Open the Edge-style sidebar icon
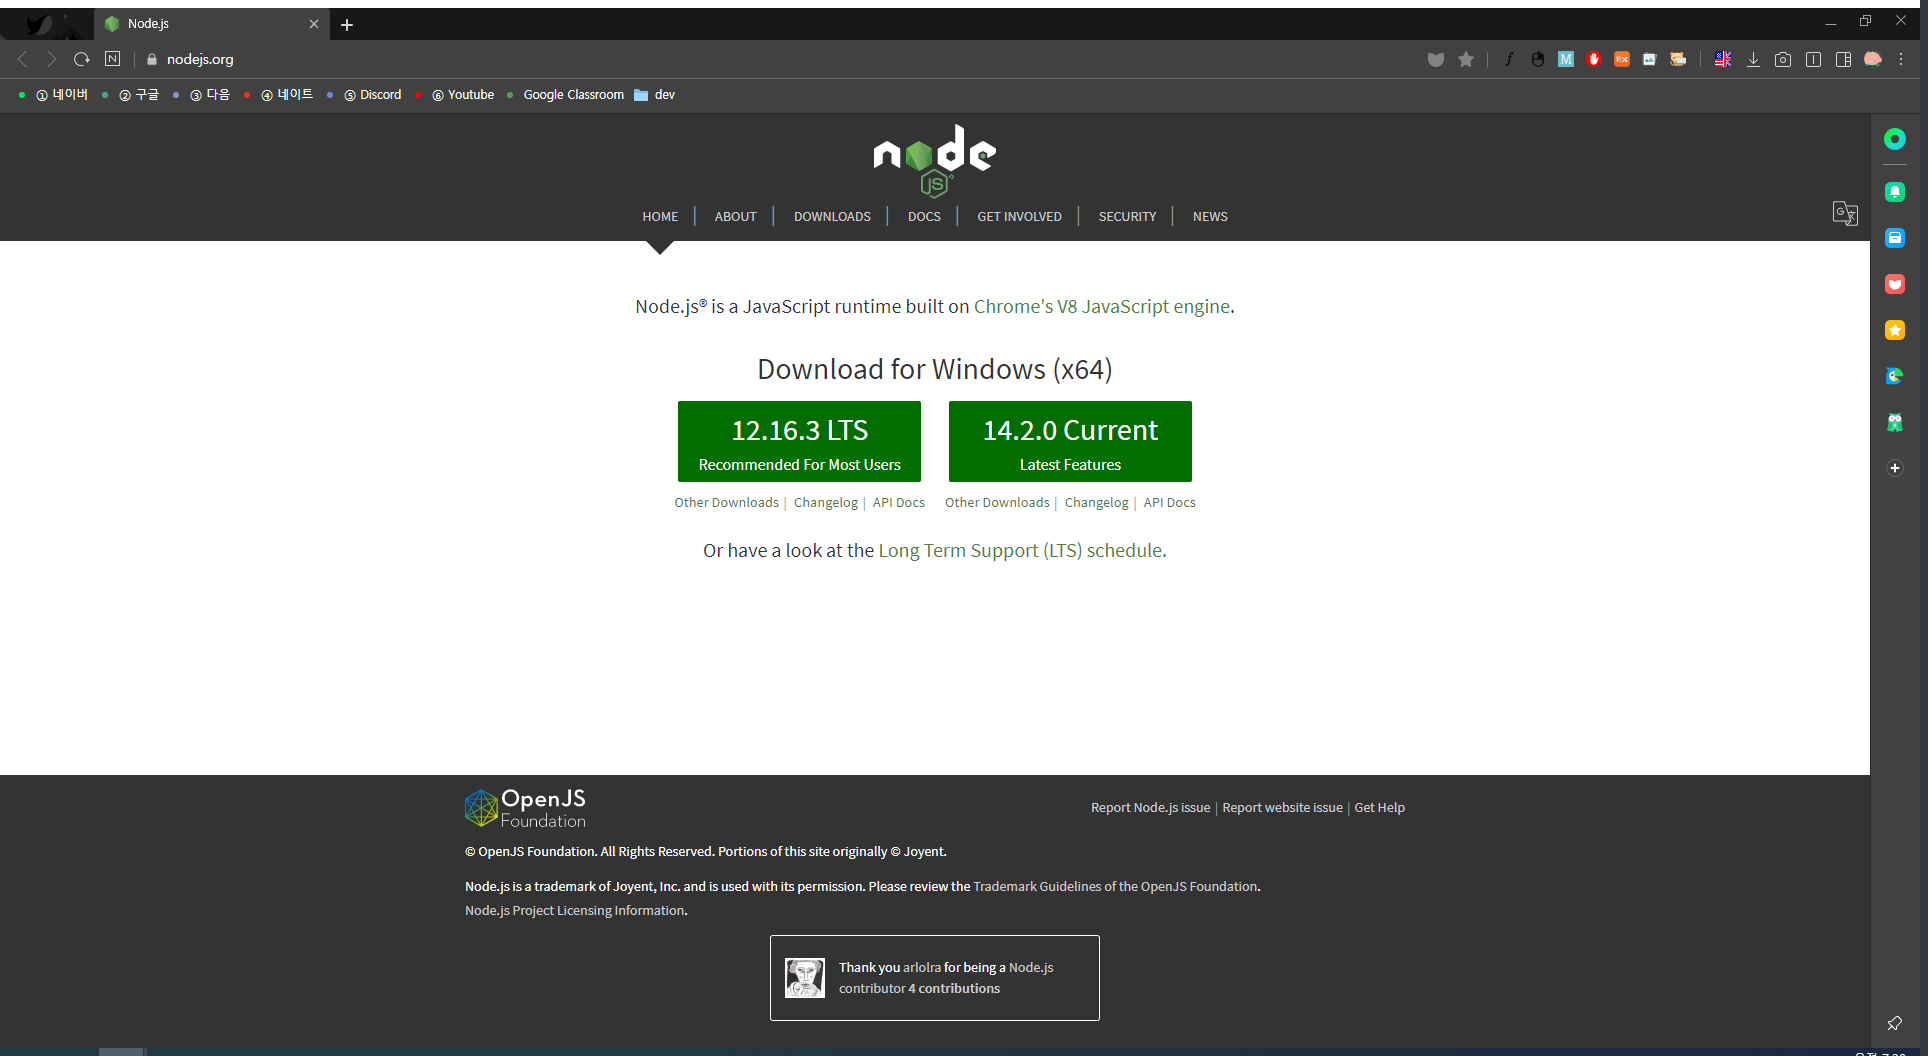The image size is (1928, 1056). 1895,376
